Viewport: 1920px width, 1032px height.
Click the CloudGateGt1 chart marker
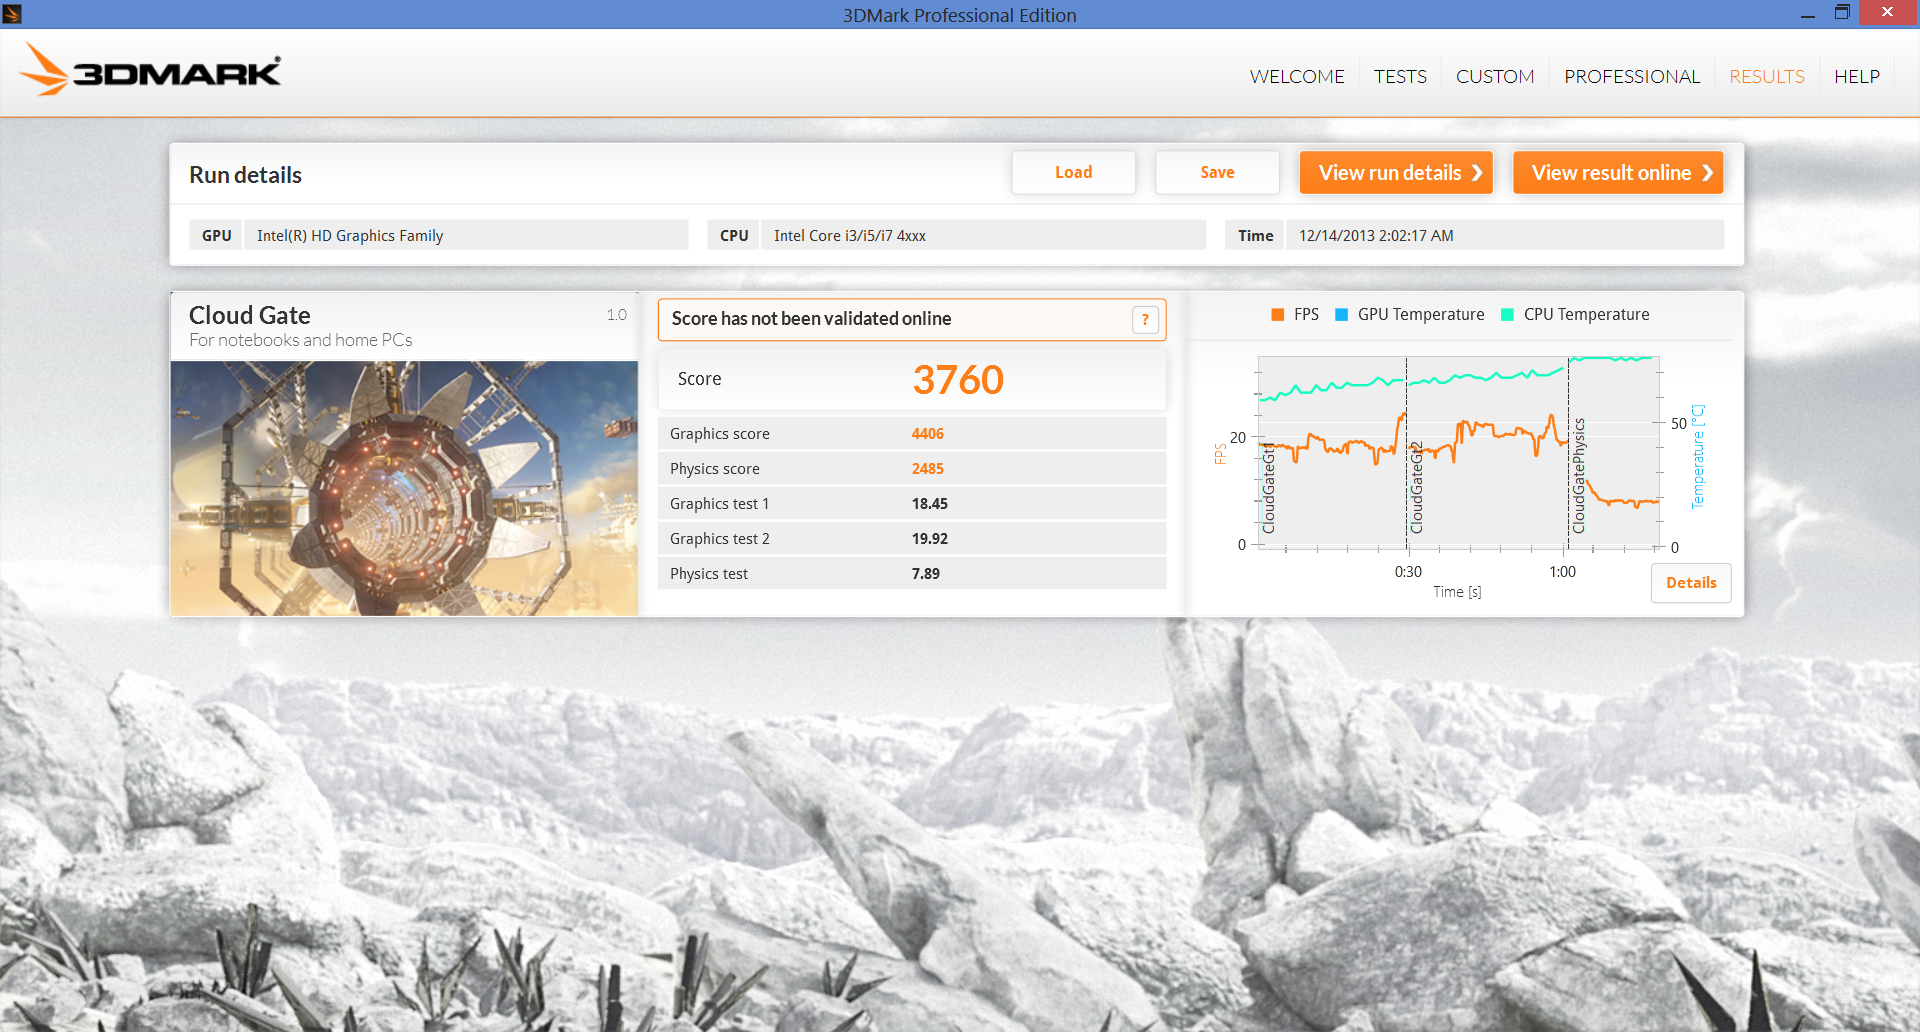pyautogui.click(x=1268, y=488)
